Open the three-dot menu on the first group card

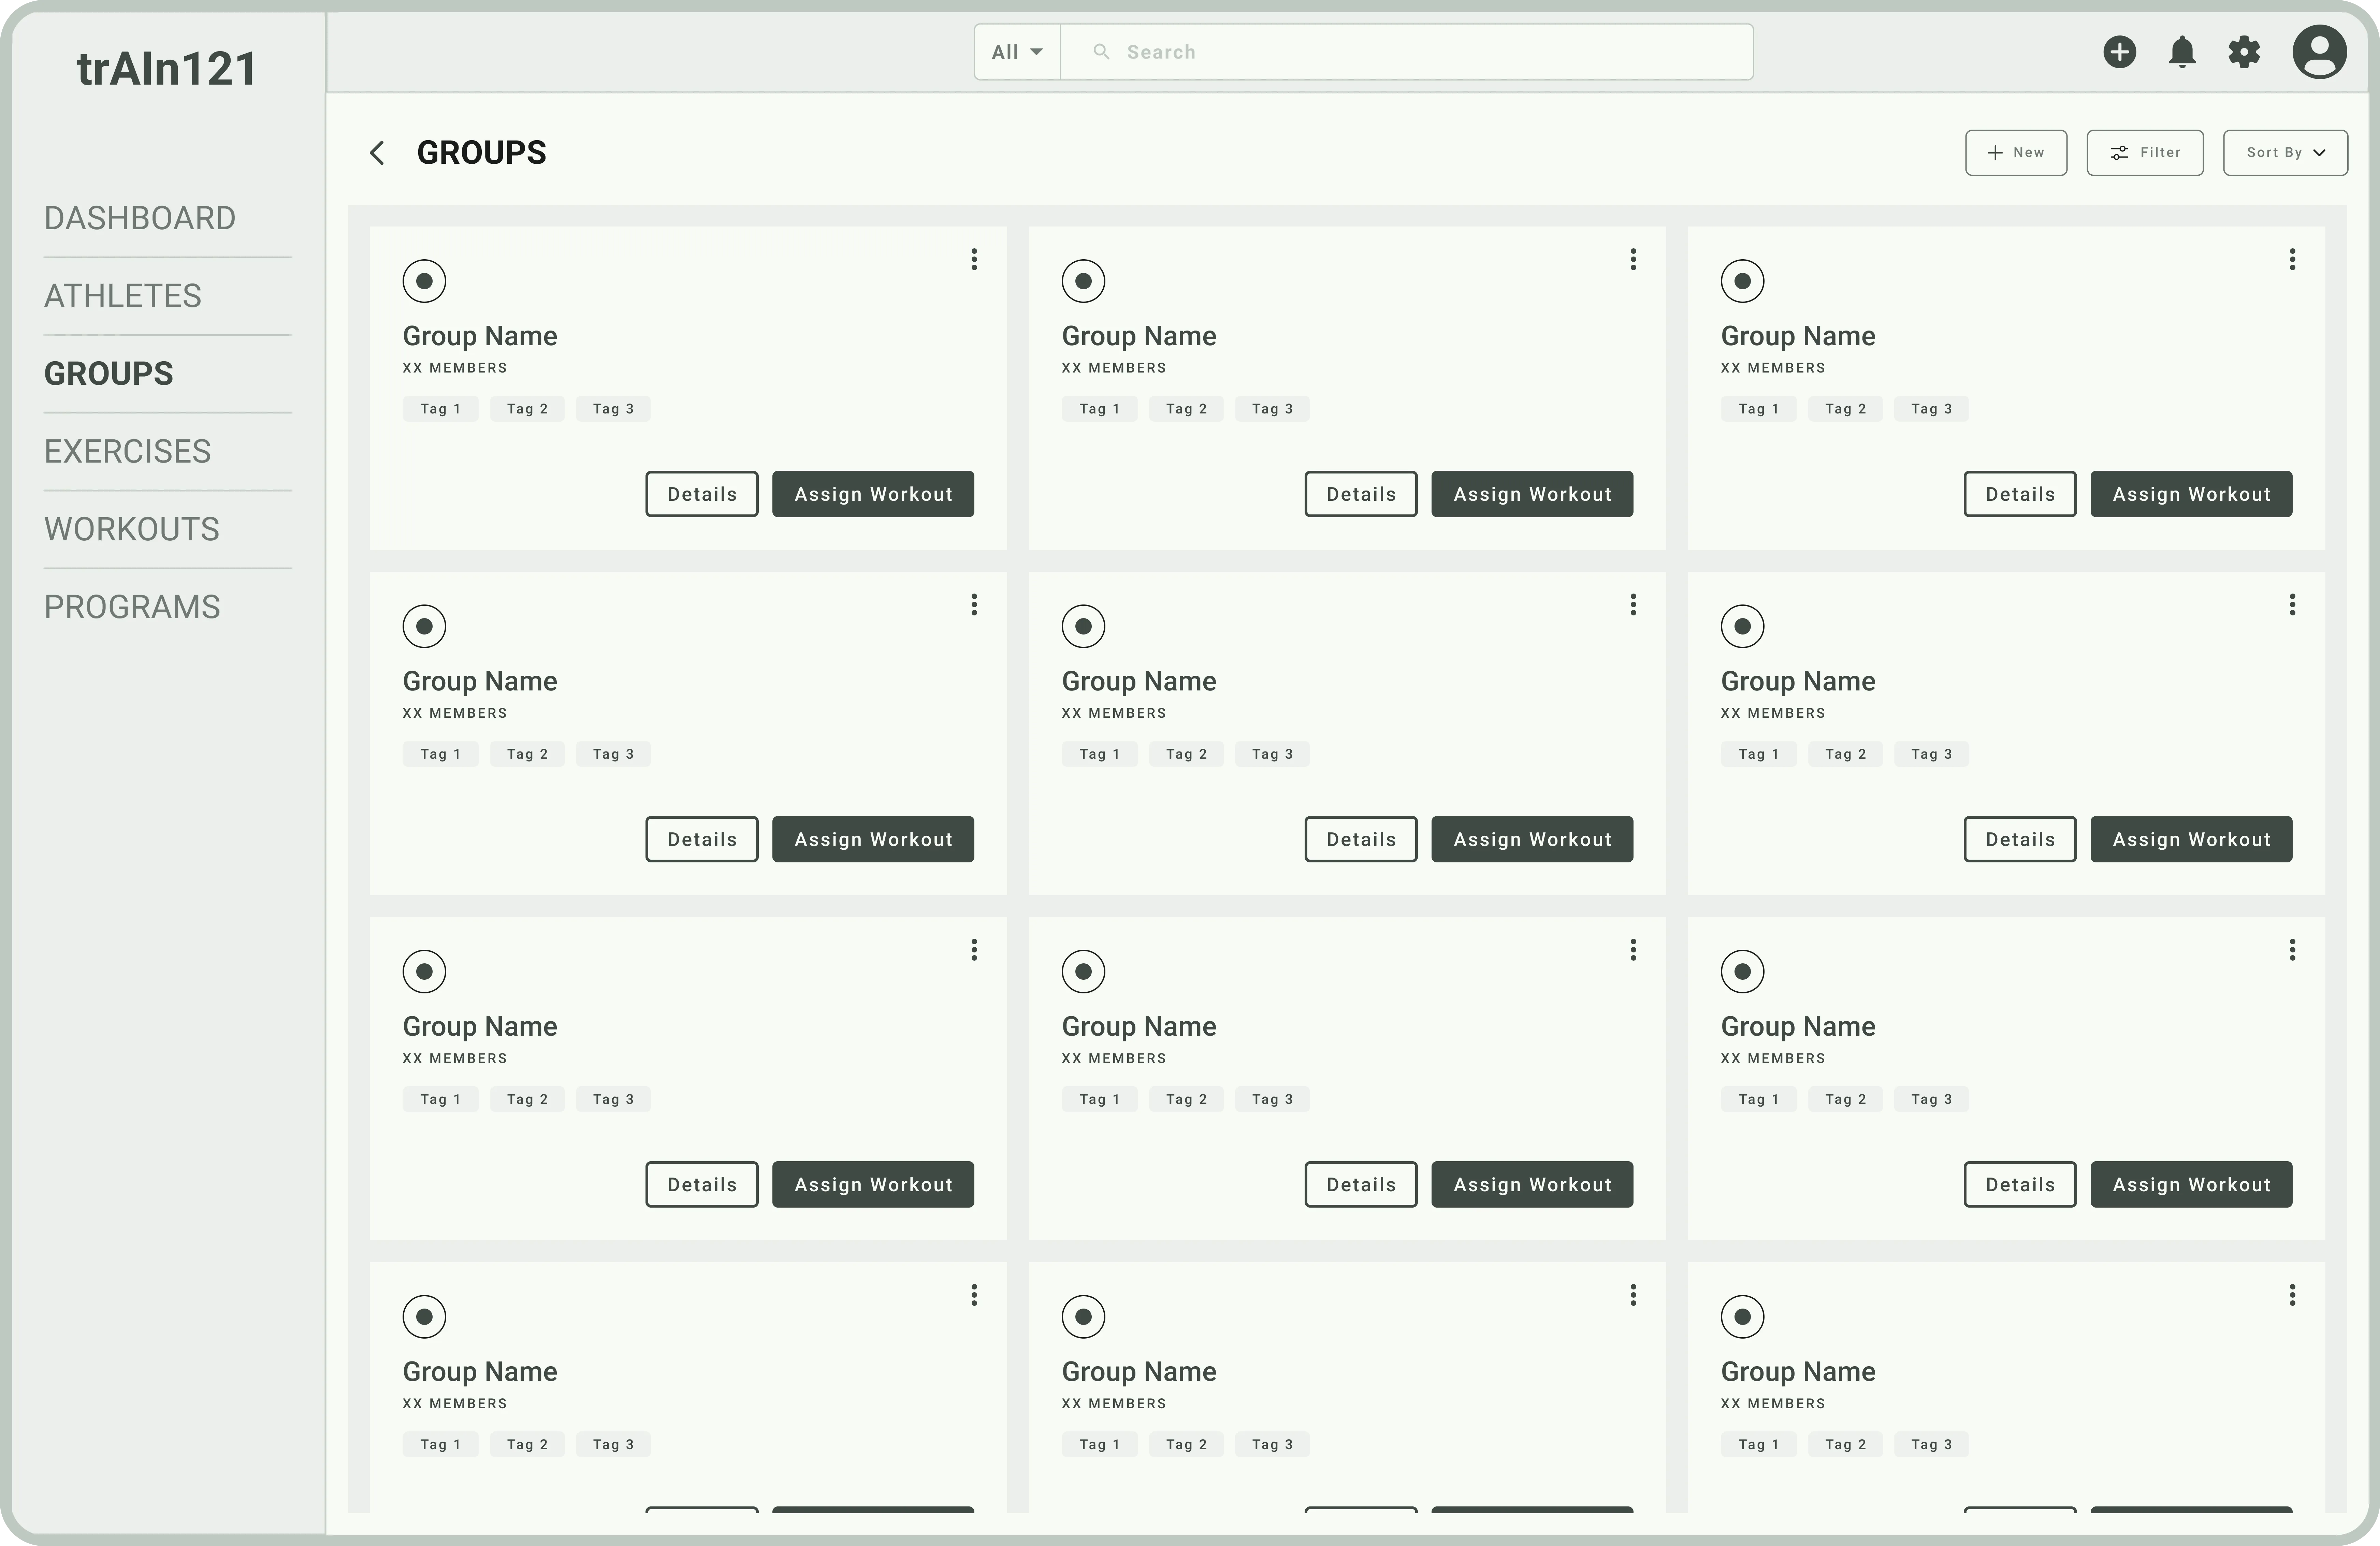(974, 259)
